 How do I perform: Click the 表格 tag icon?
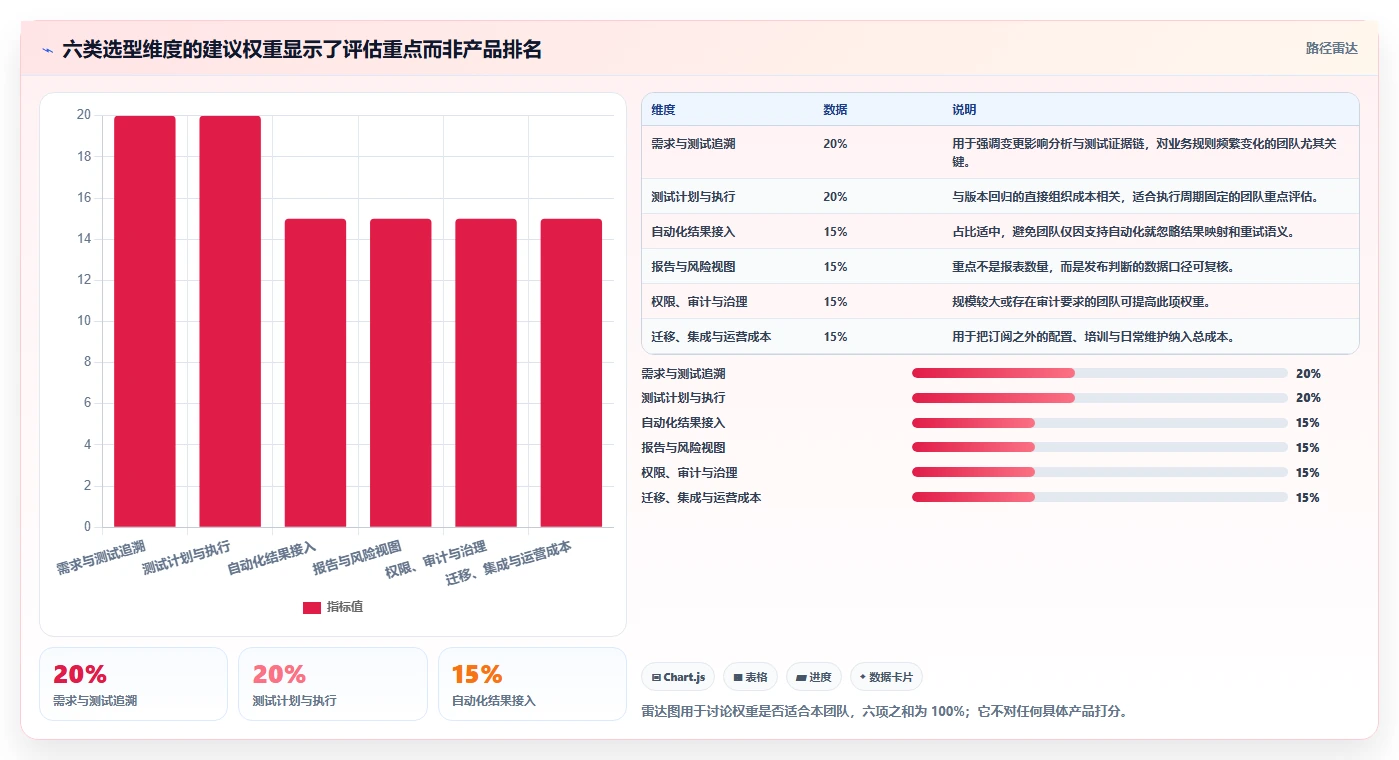pos(738,677)
